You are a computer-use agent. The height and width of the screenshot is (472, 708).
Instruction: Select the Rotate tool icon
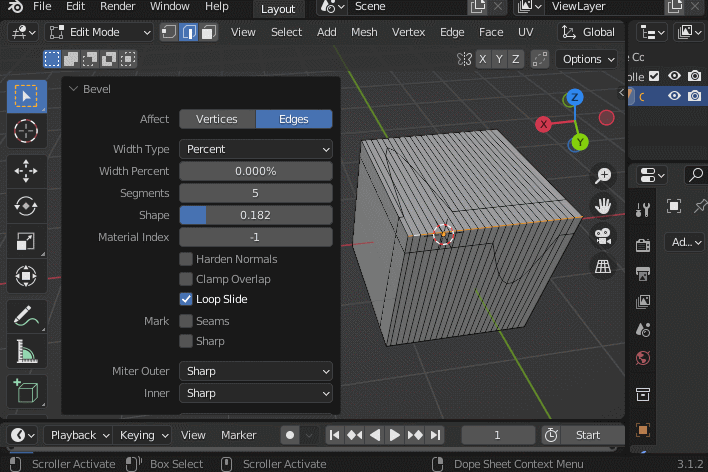tap(26, 206)
